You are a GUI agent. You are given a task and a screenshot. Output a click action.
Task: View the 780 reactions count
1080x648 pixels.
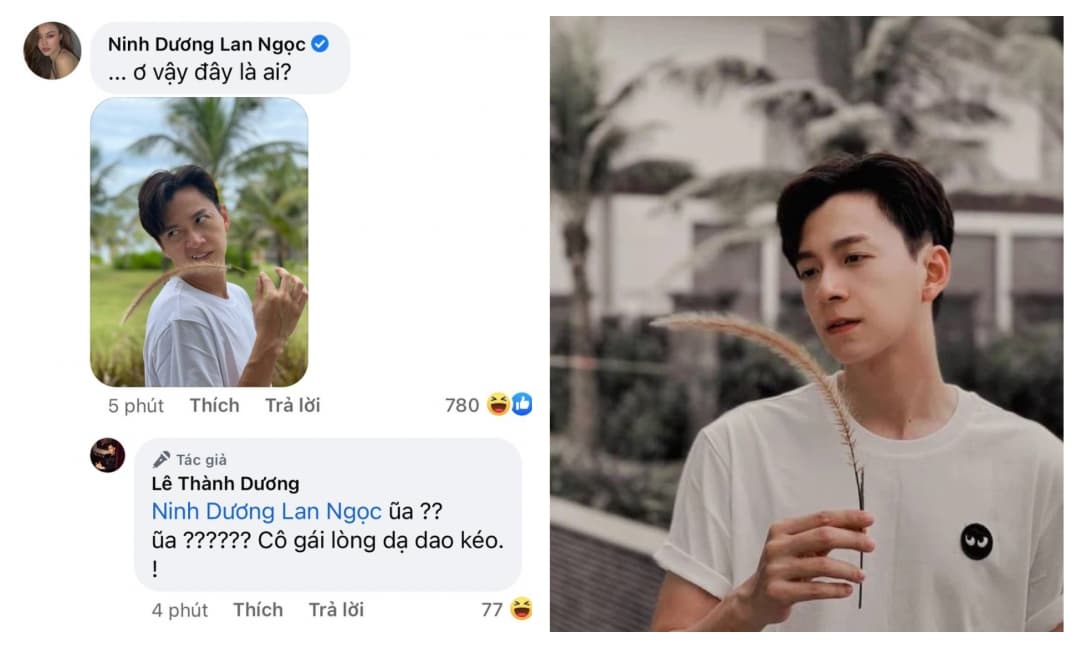coord(462,405)
